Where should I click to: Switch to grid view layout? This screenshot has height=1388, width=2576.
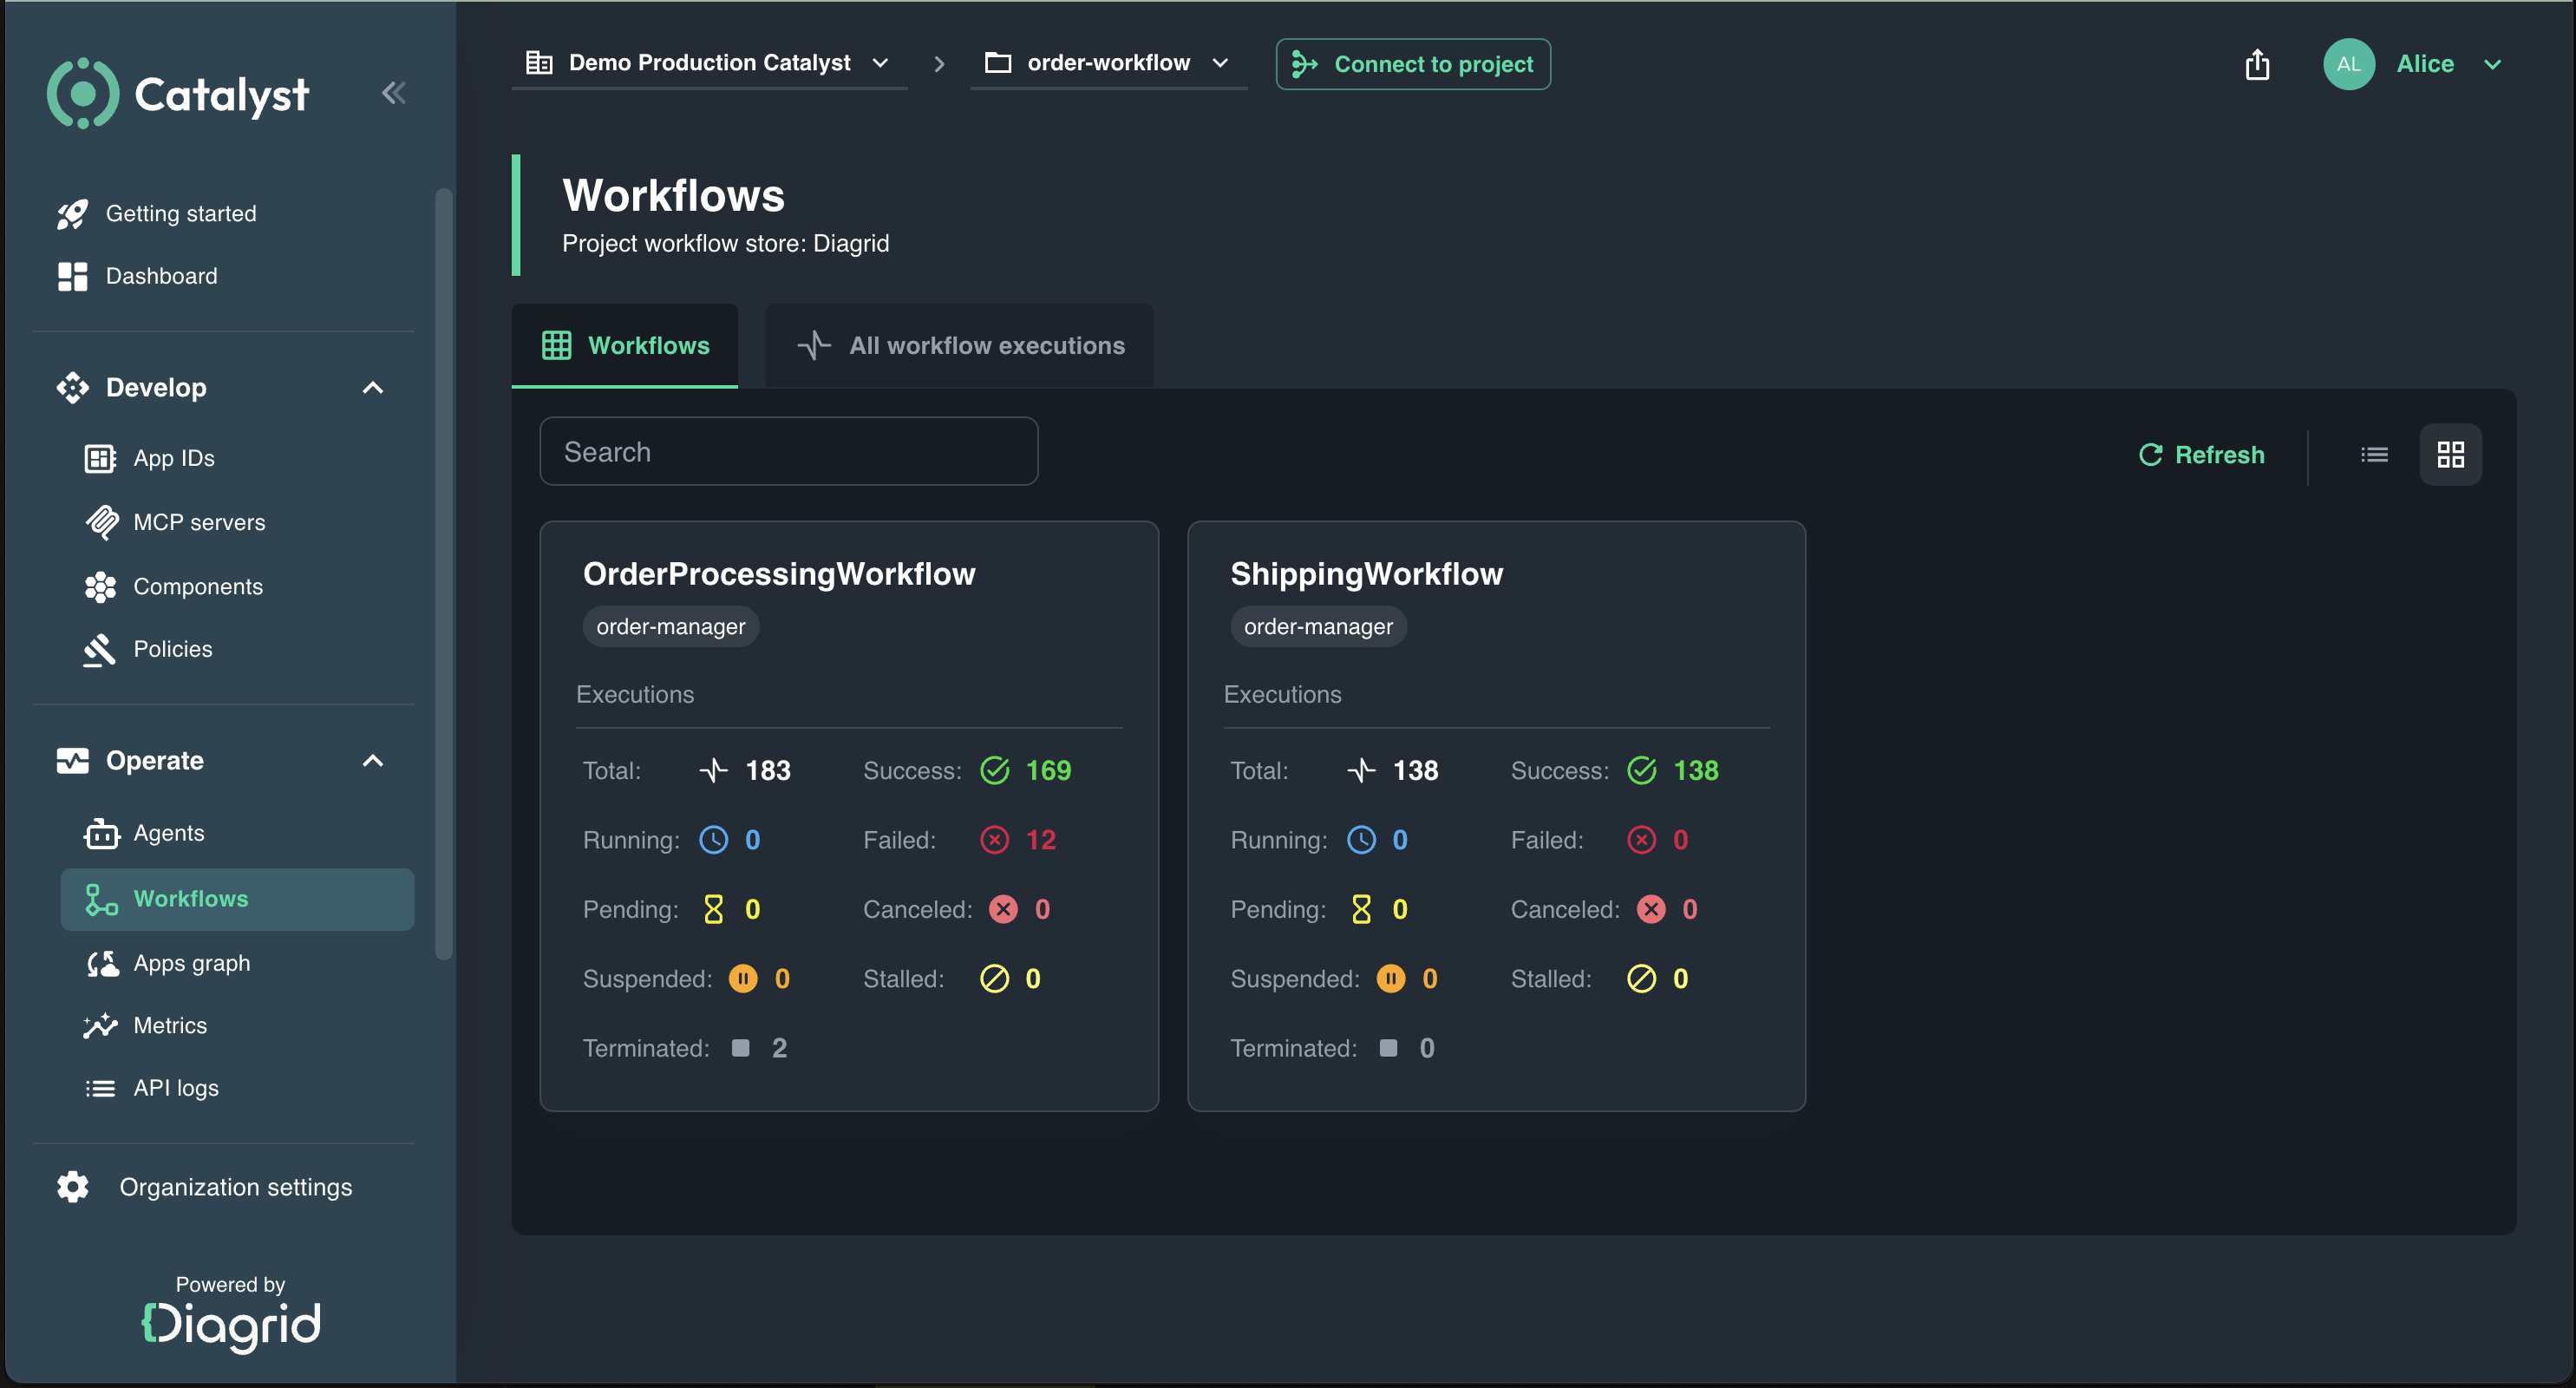2450,455
